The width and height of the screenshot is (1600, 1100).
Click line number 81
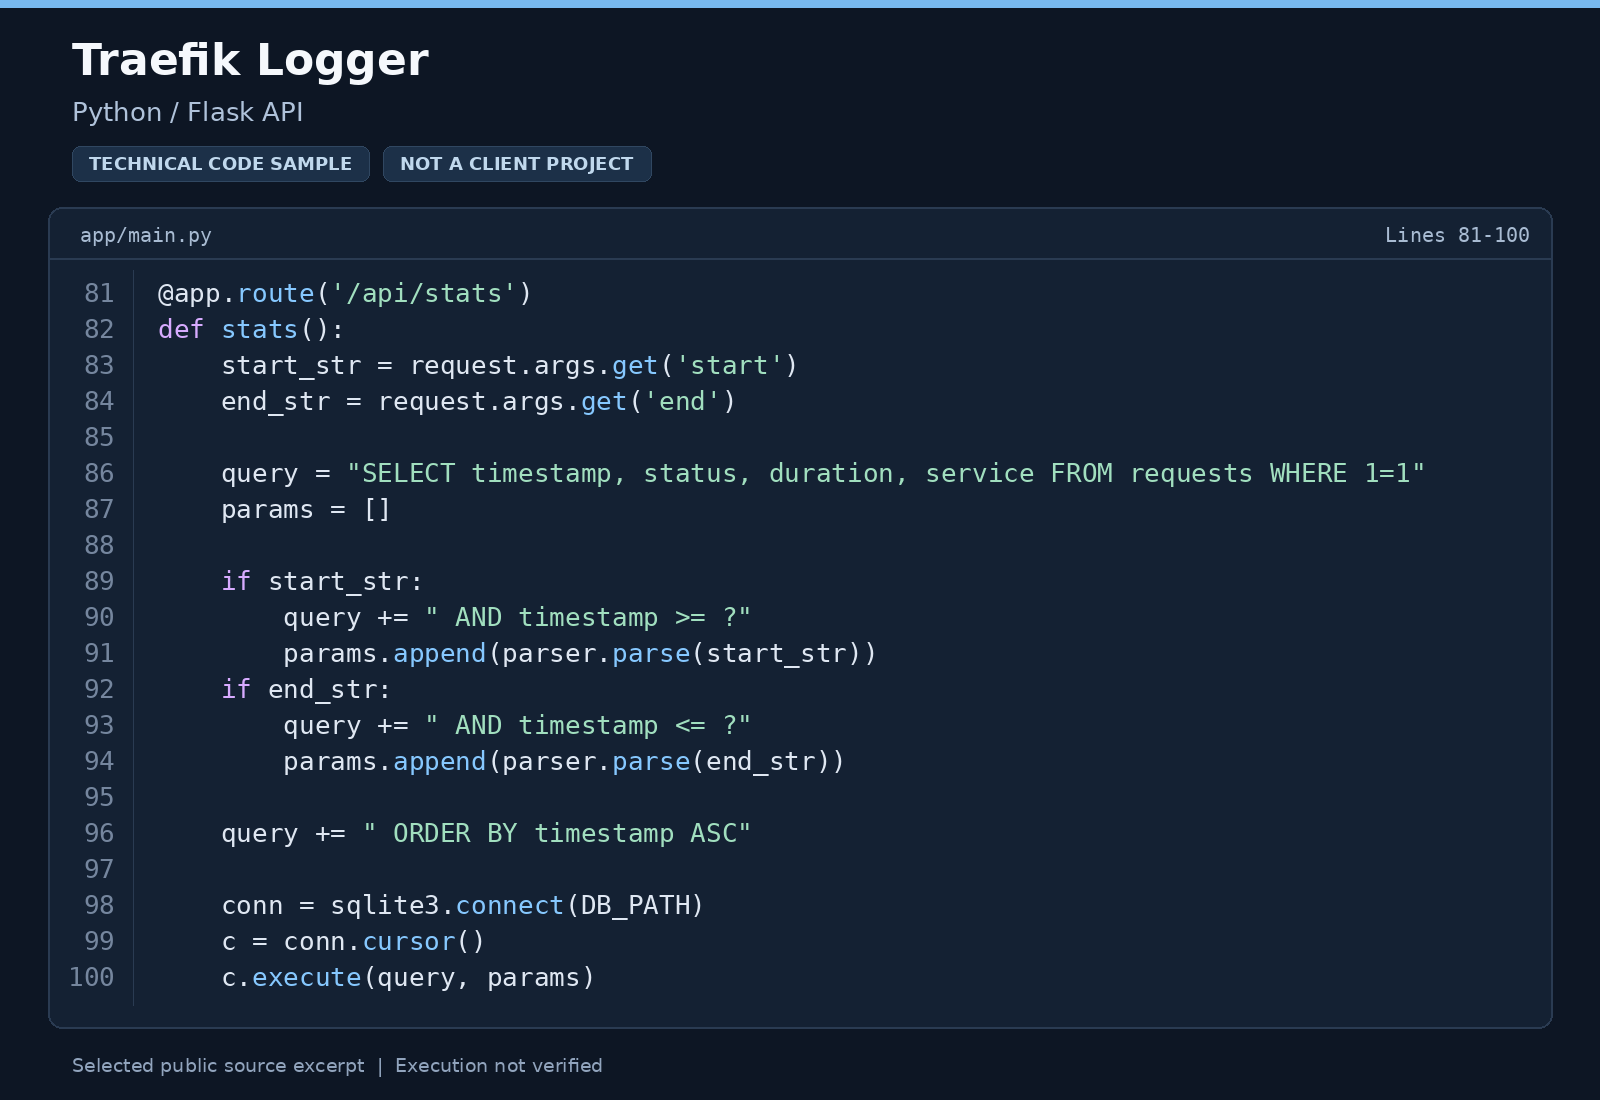pos(99,293)
